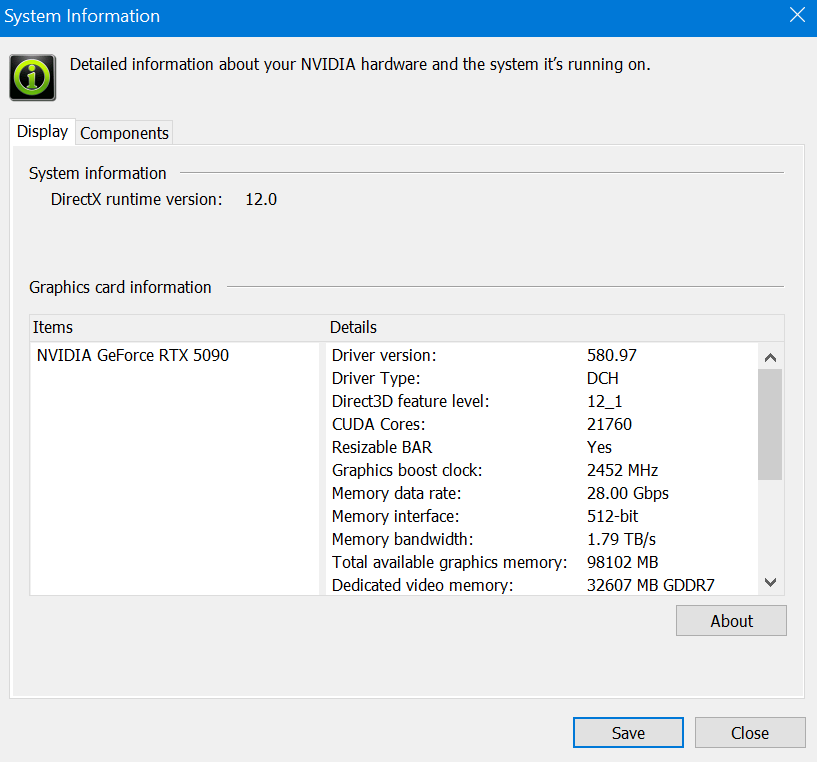
Task: Click the green NVIDIA info icon
Action: click(32, 77)
